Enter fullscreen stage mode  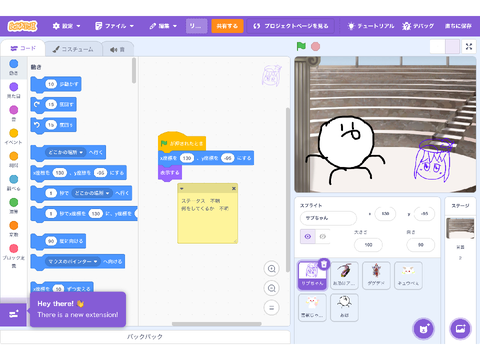469,47
